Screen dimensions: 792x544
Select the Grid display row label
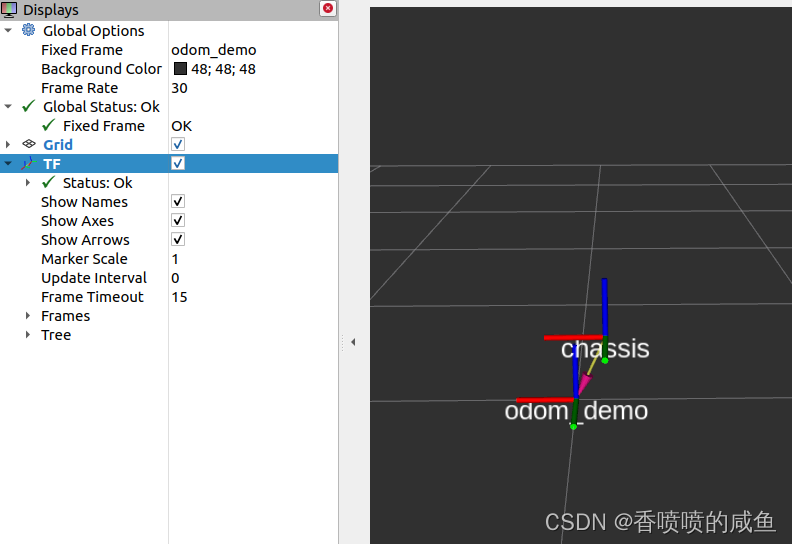pyautogui.click(x=58, y=144)
